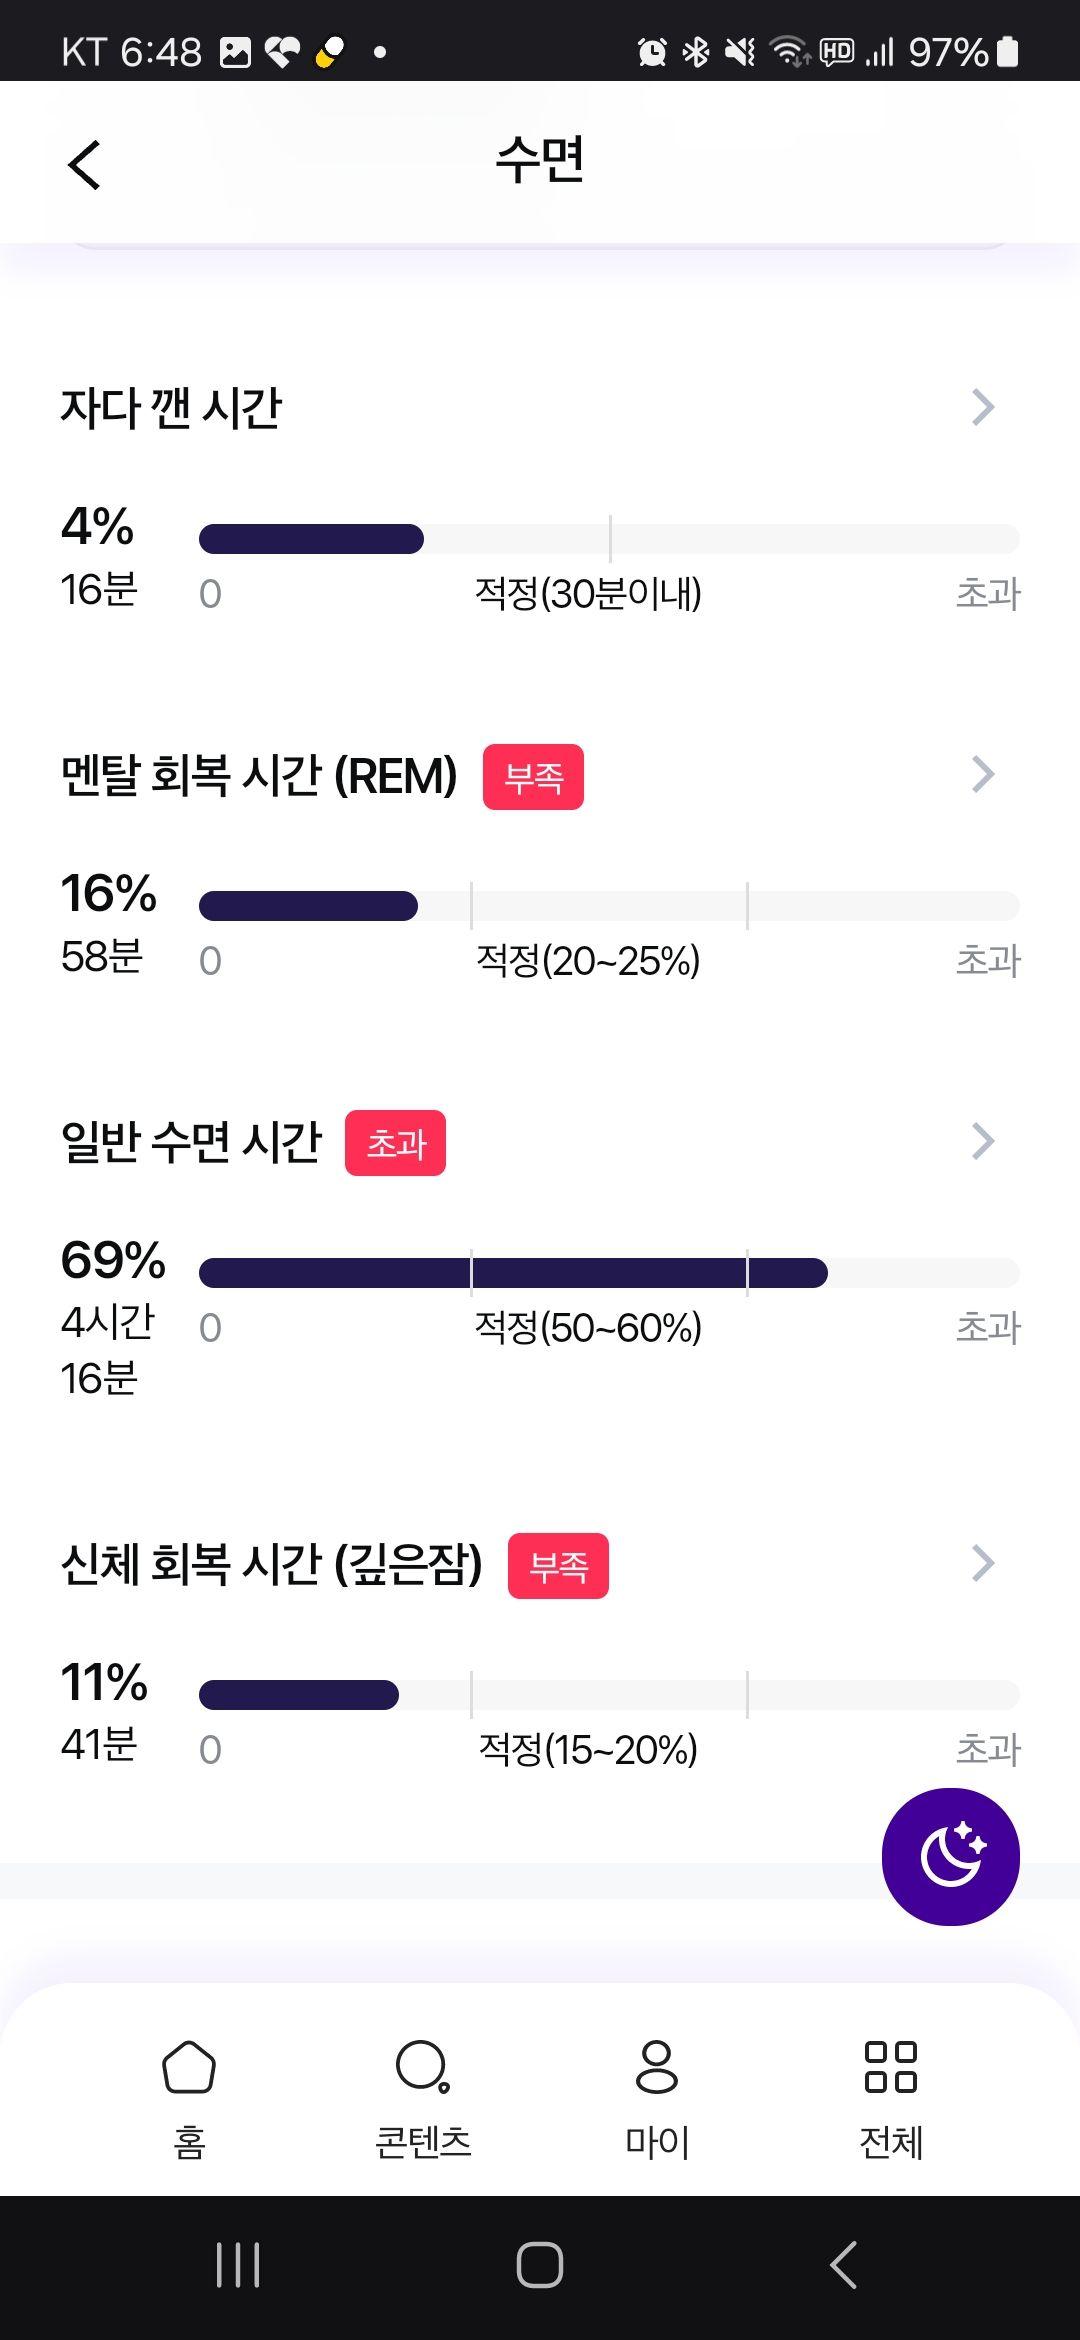The image size is (1080, 2340).
Task: Tap Android home button
Action: pos(540,2265)
